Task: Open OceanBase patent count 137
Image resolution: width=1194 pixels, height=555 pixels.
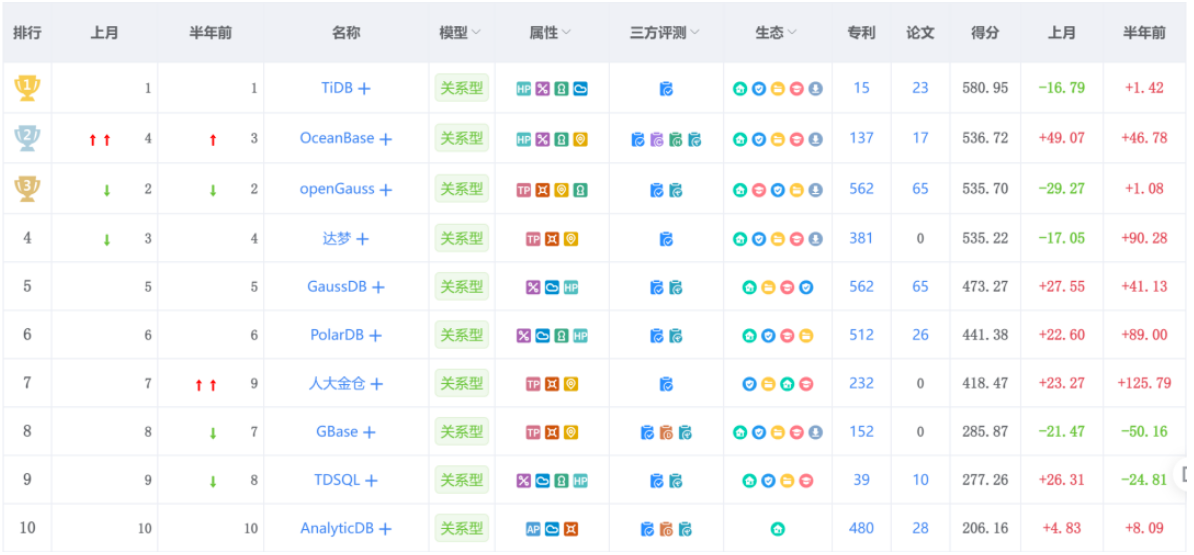Action: coord(861,138)
